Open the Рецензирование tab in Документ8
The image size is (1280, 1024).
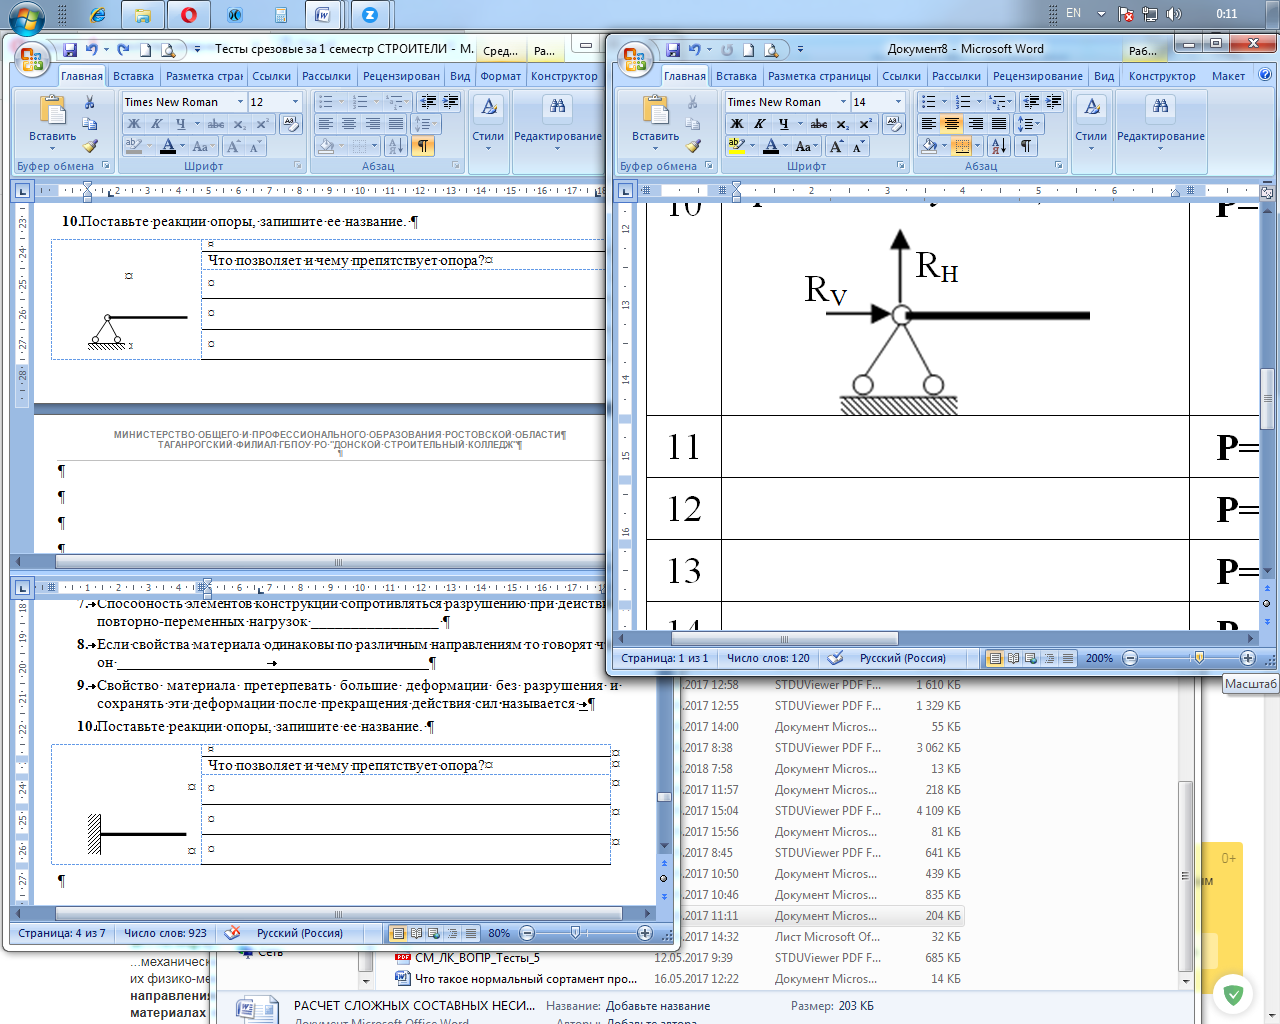point(1037,76)
